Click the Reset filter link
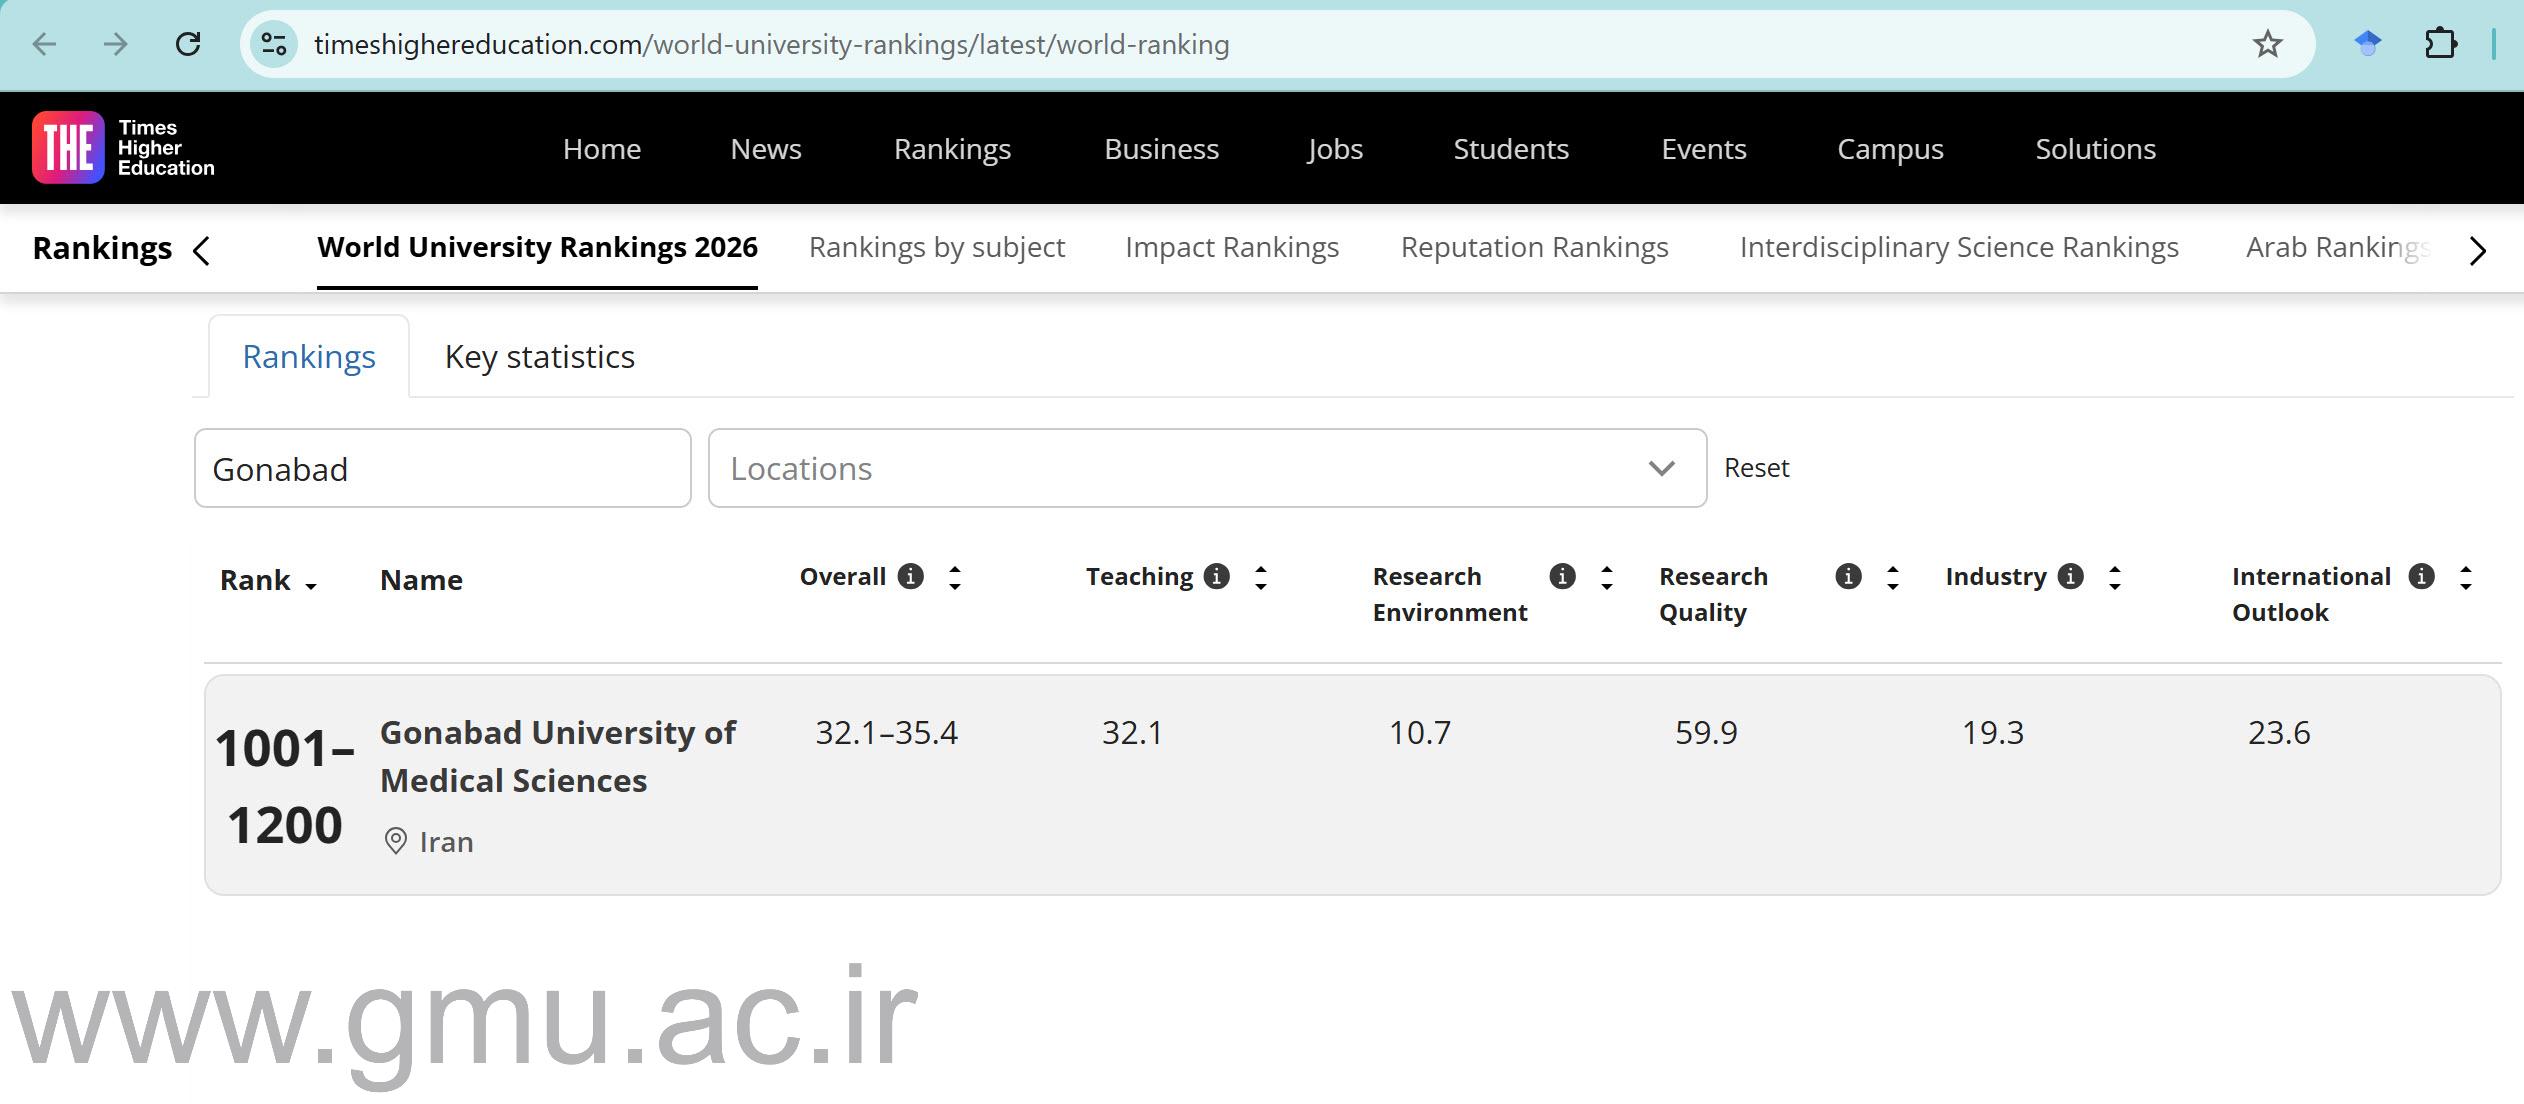Image resolution: width=2524 pixels, height=1104 pixels. [x=1756, y=468]
